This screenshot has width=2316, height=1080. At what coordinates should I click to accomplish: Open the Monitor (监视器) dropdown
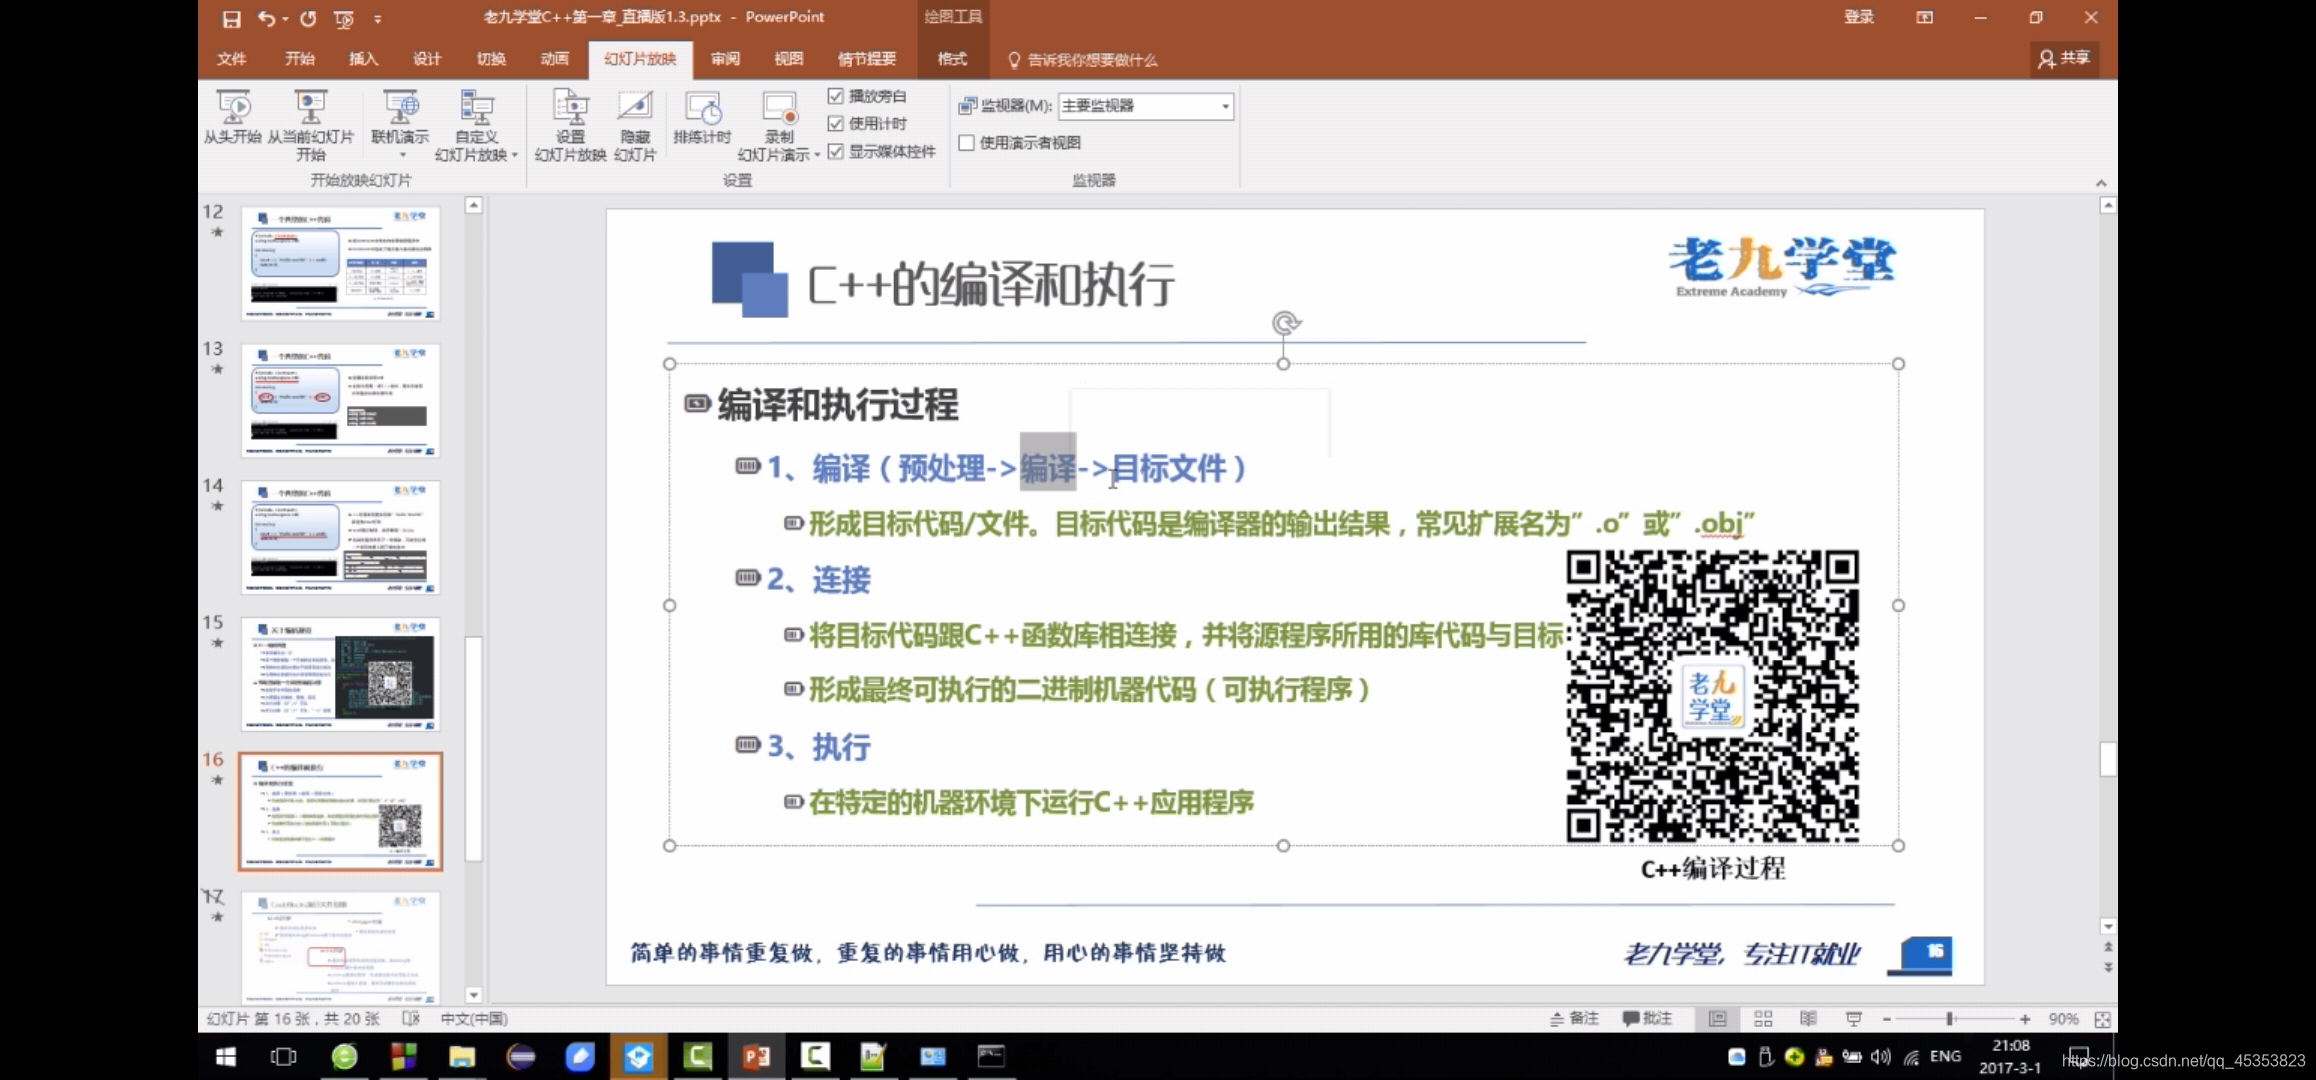(1146, 106)
